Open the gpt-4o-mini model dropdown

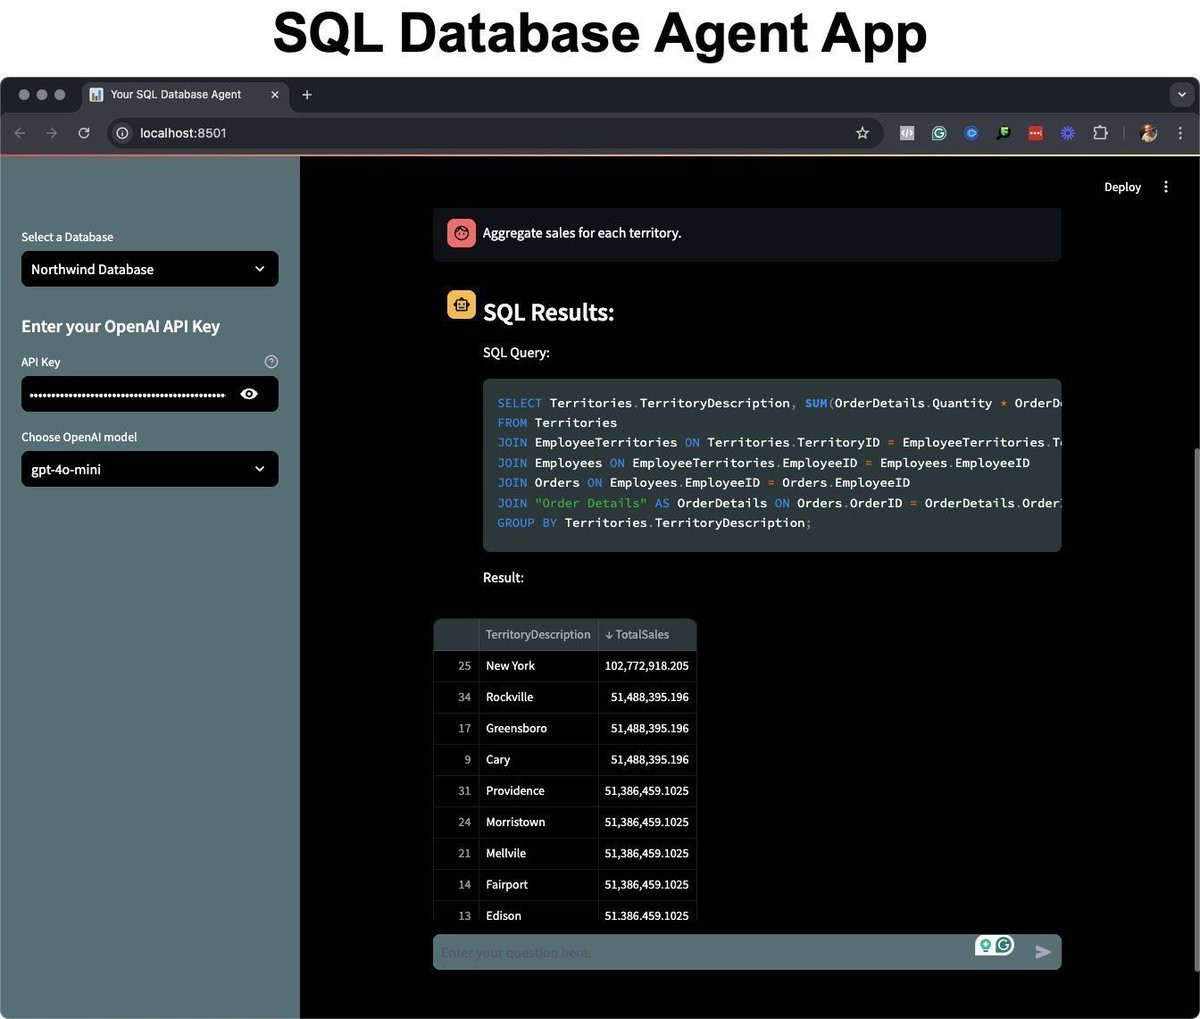[150, 469]
